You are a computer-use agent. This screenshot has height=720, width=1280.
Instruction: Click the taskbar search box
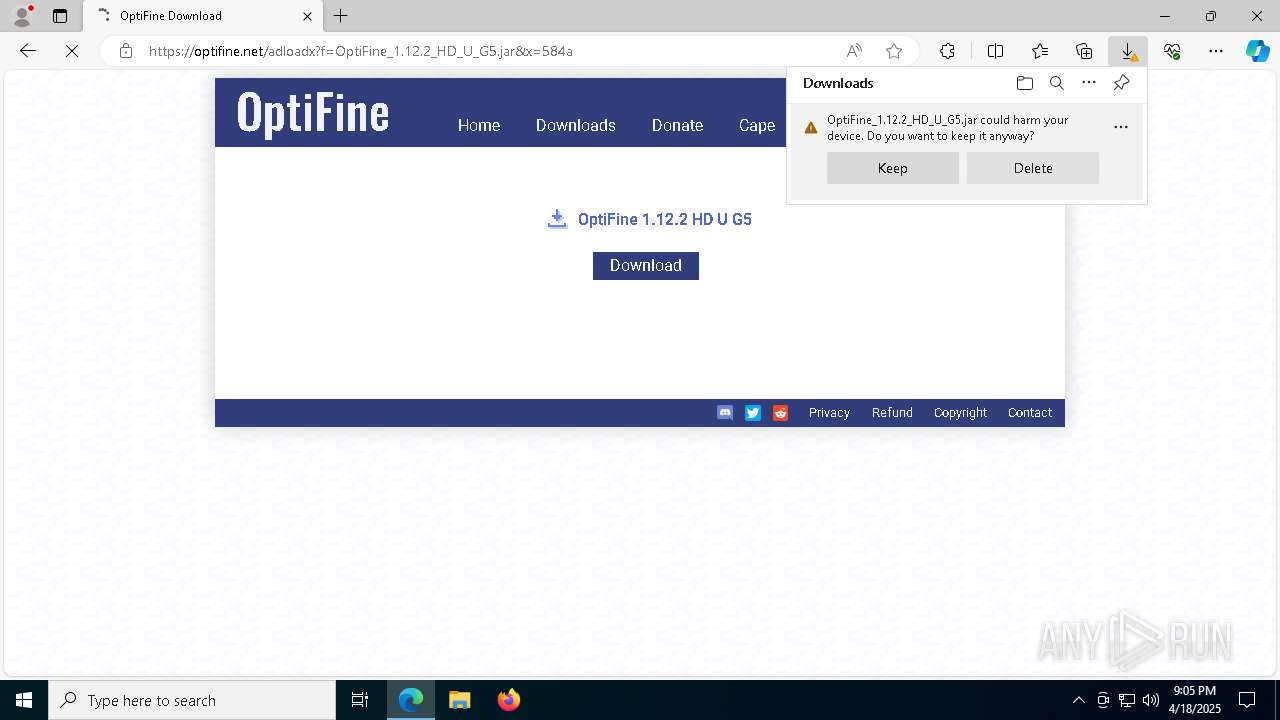click(192, 700)
